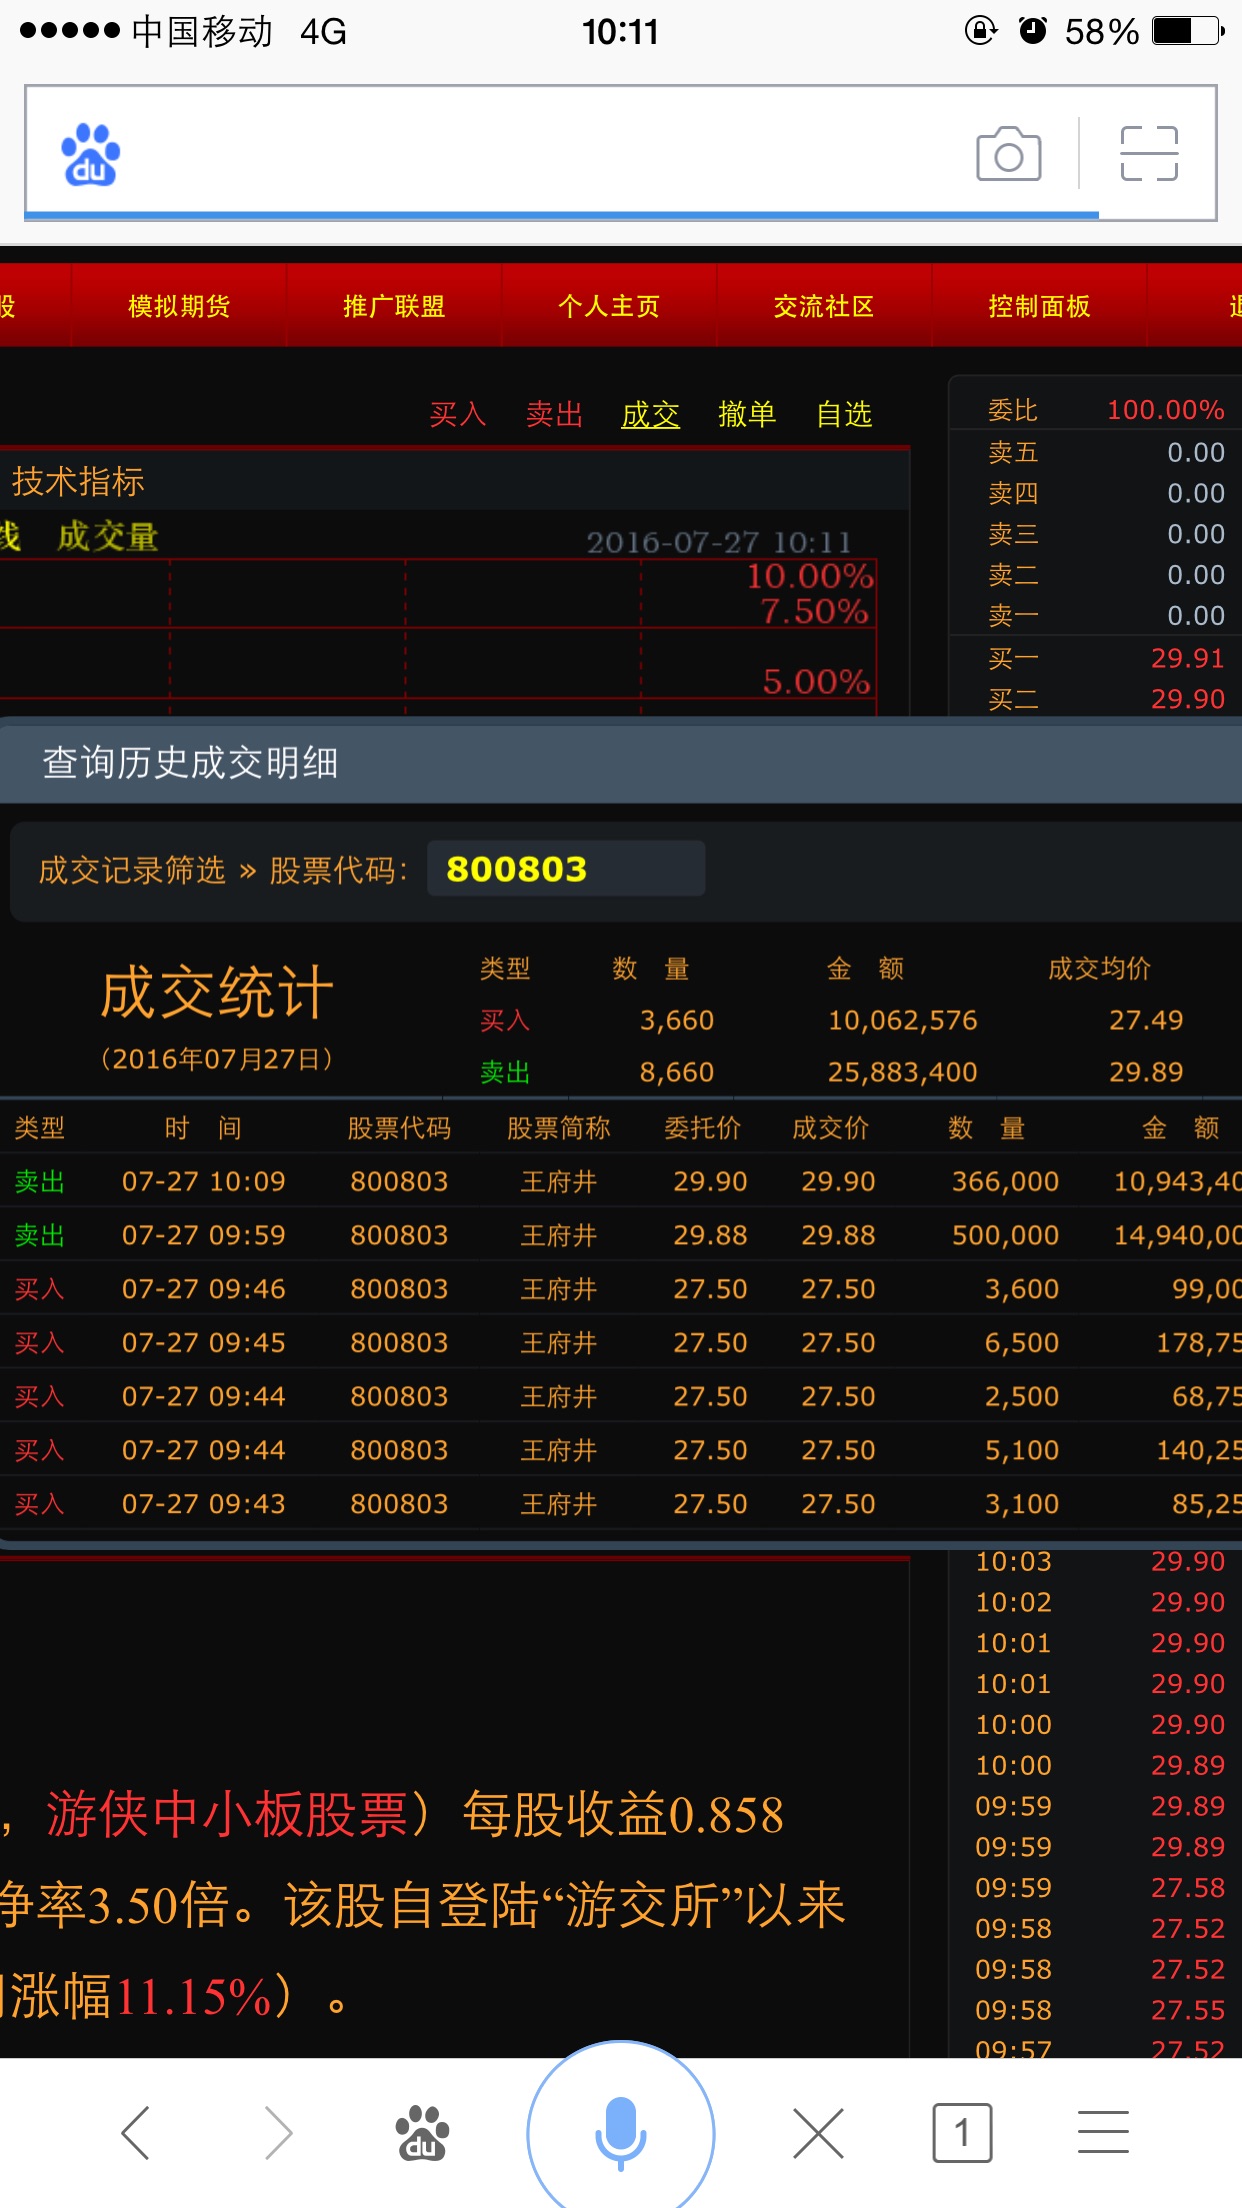Image resolution: width=1242 pixels, height=2208 pixels.
Task: Open the 个人主页 navigation item
Action: [x=609, y=306]
